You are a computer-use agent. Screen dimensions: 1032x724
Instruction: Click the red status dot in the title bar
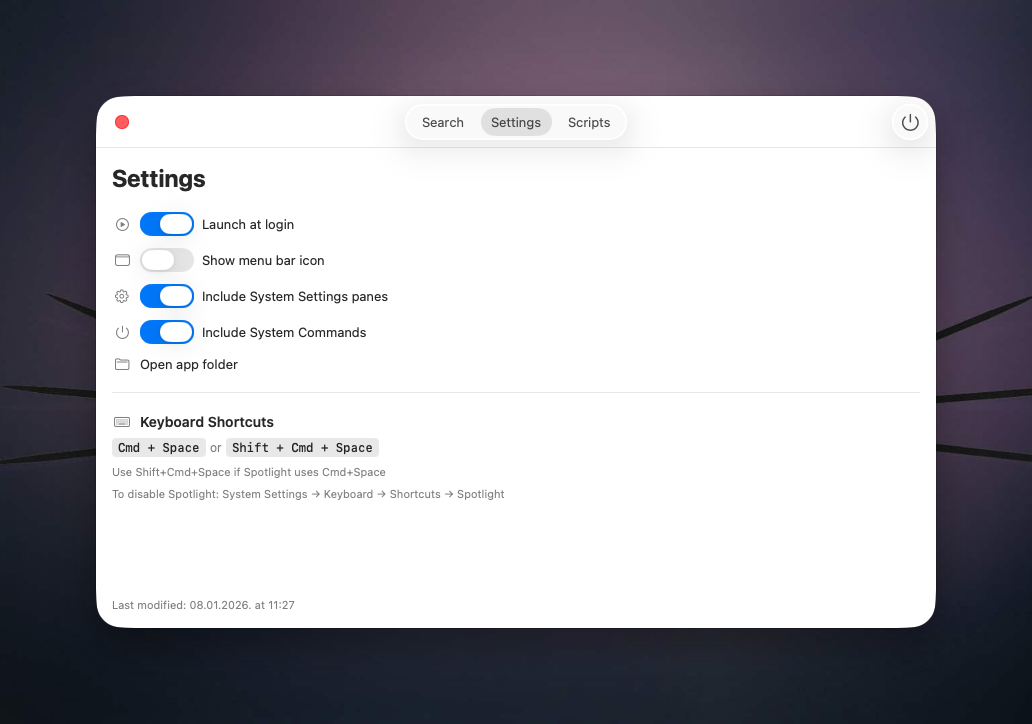122,122
